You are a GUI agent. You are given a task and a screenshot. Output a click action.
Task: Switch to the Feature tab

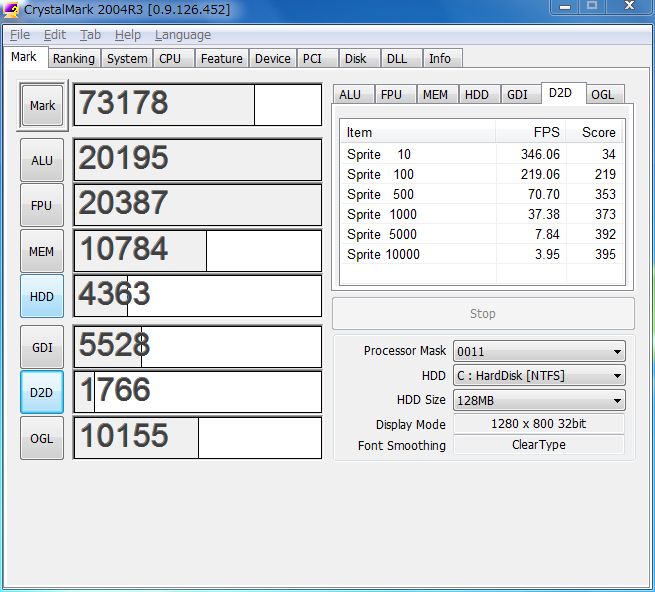coord(221,58)
